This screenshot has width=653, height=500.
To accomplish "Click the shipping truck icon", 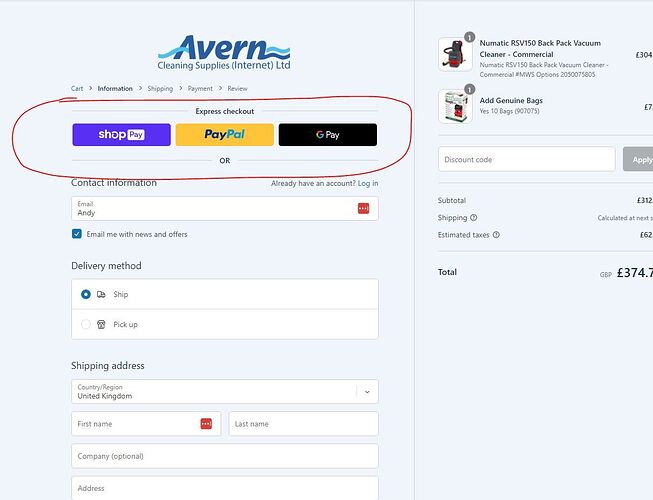I will [x=101, y=294].
